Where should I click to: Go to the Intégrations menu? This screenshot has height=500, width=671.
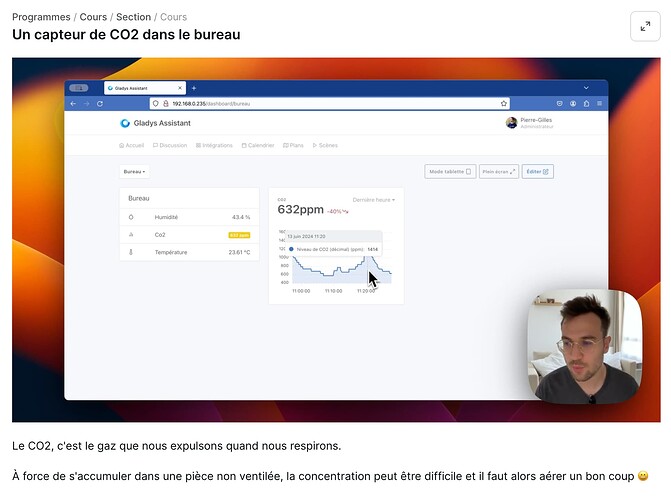(x=214, y=146)
